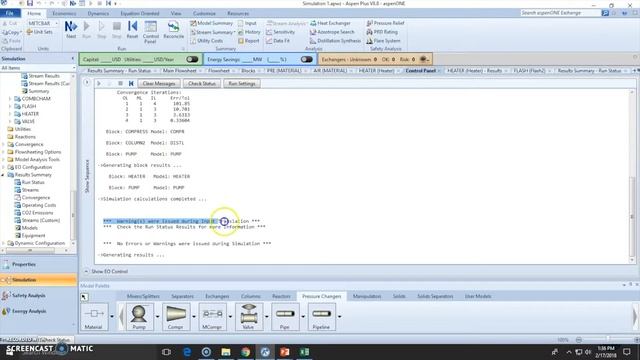Open Heat Exchanger analysis
Image resolution: width=640 pixels, height=360 pixels.
coord(330,23)
